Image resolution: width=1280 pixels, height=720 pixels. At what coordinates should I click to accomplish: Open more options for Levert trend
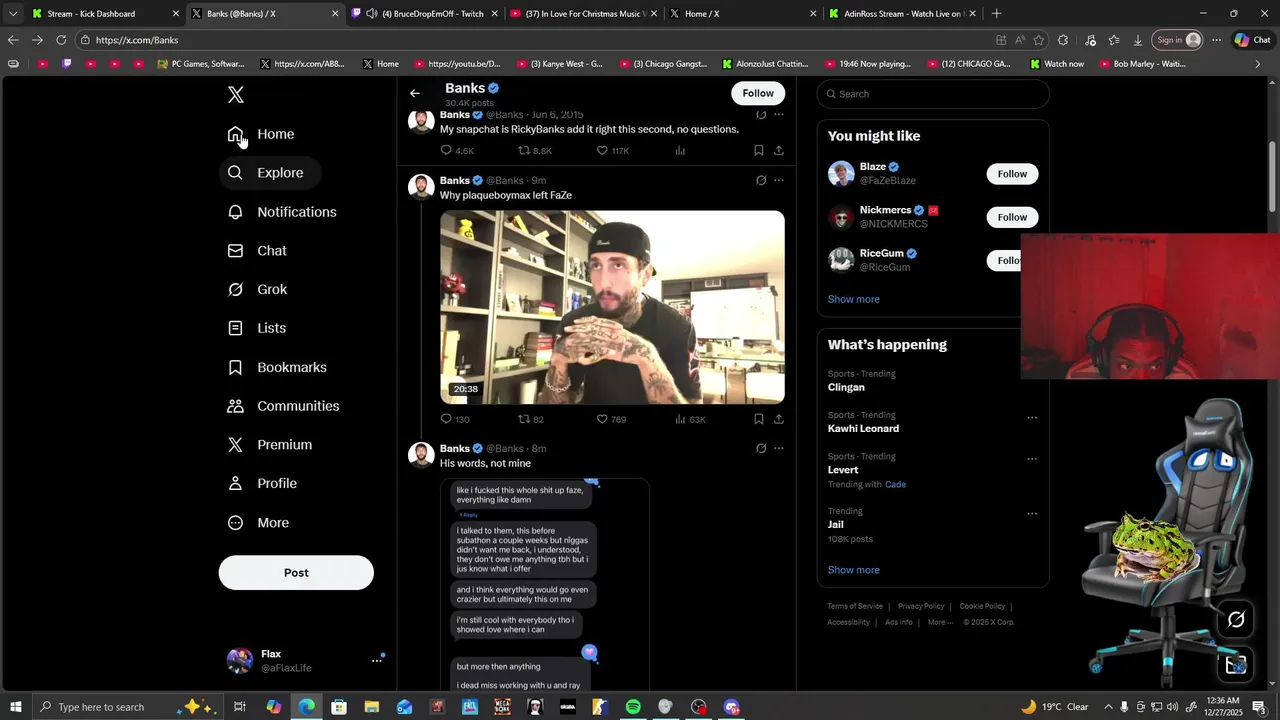(x=1032, y=459)
